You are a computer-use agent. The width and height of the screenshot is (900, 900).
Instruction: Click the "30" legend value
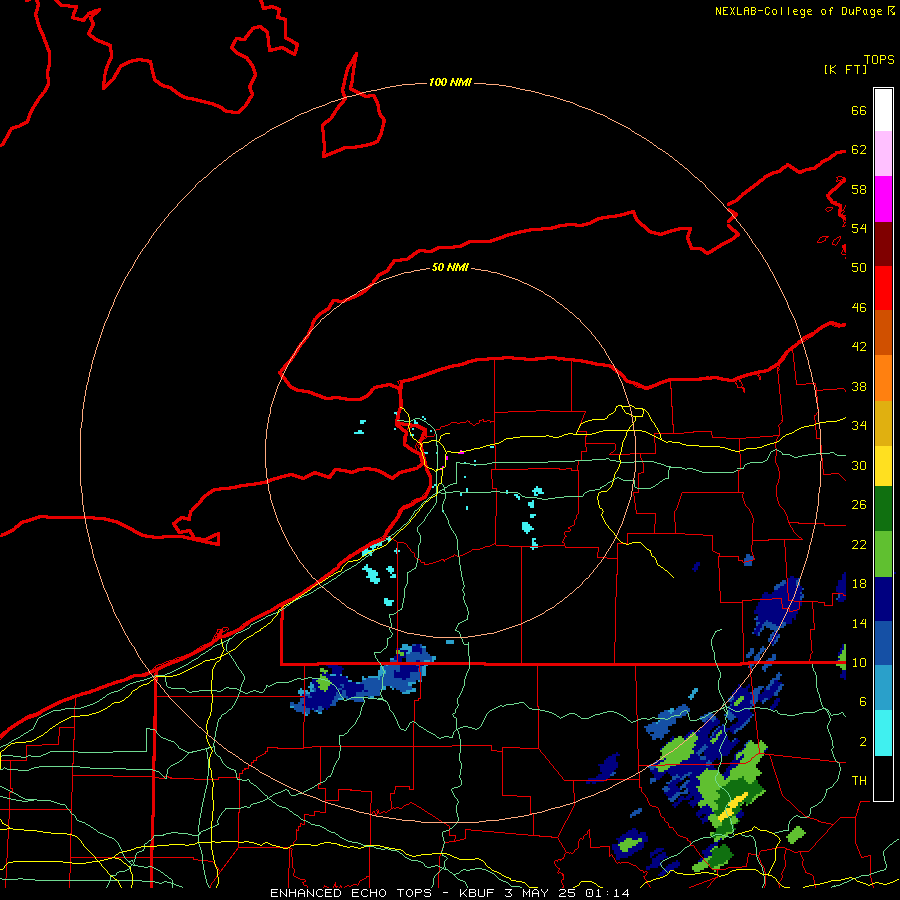coord(859,465)
